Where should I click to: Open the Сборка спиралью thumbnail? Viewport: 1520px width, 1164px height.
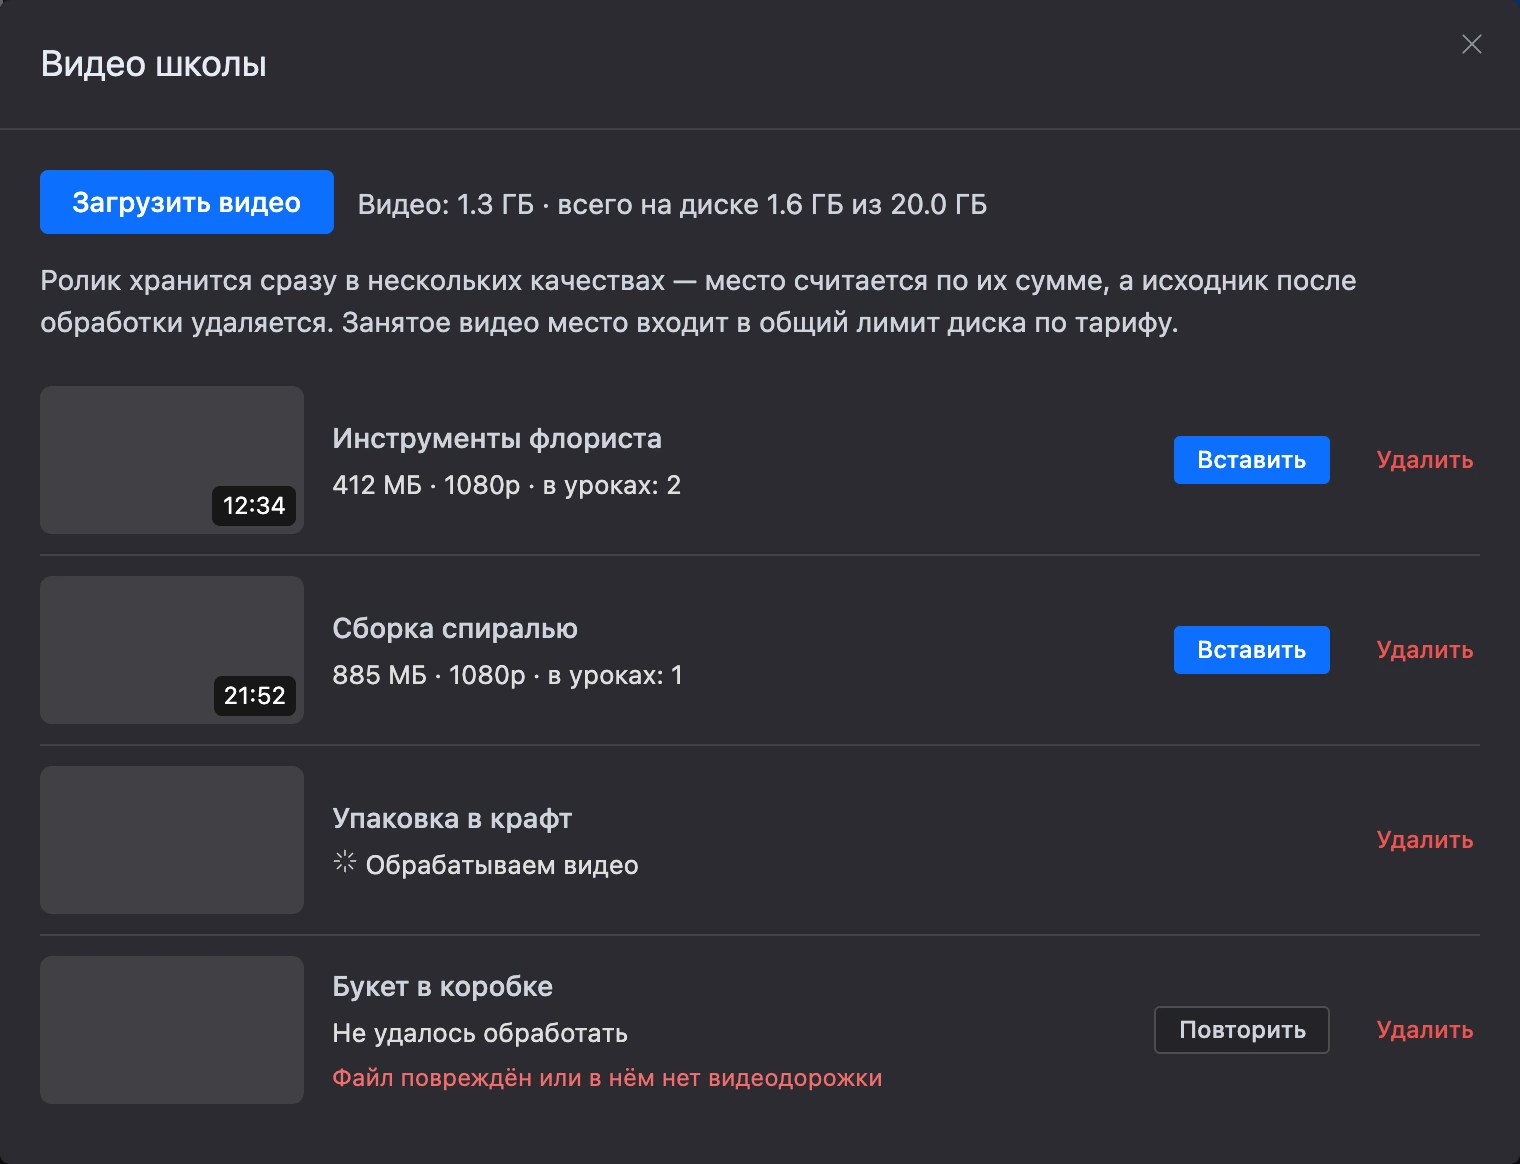point(172,650)
